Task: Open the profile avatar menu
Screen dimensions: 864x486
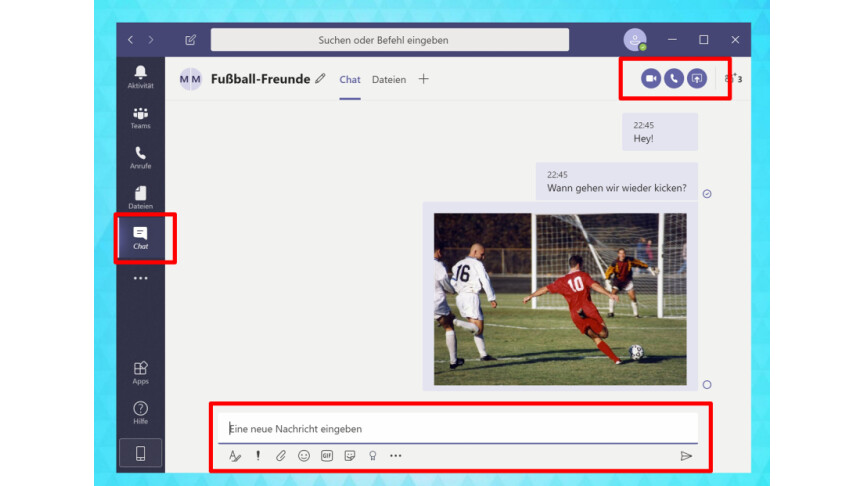Action: point(634,40)
